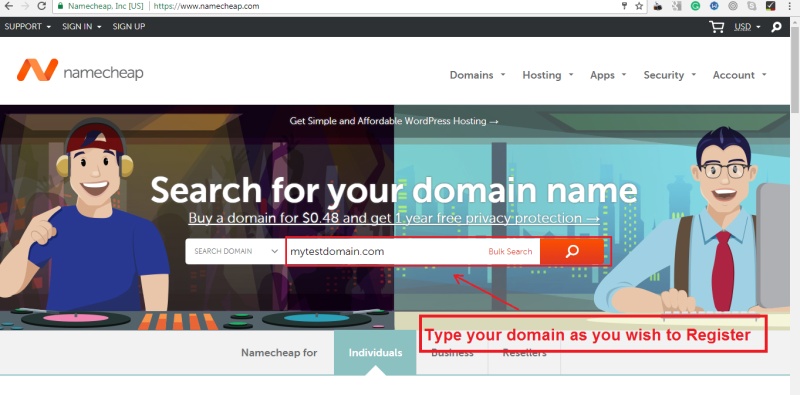Open the shopping cart icon
This screenshot has width=800, height=395.
716,27
